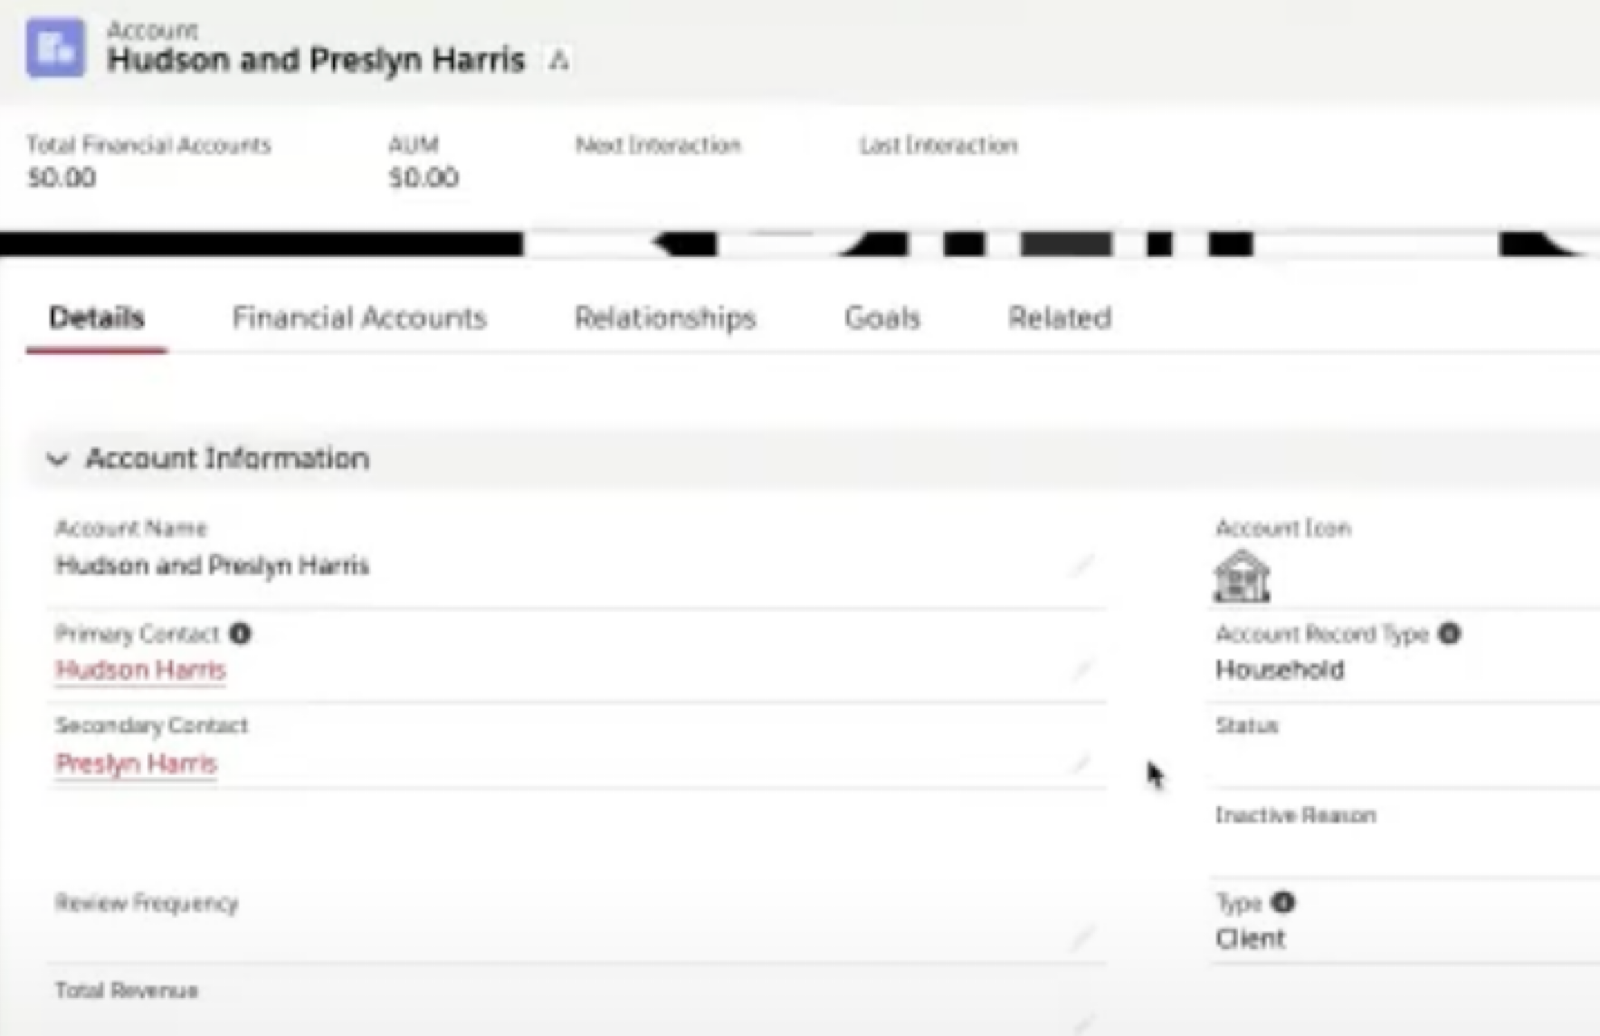This screenshot has width=1600, height=1036.
Task: Click the Household record type value
Action: pyautogui.click(x=1279, y=670)
